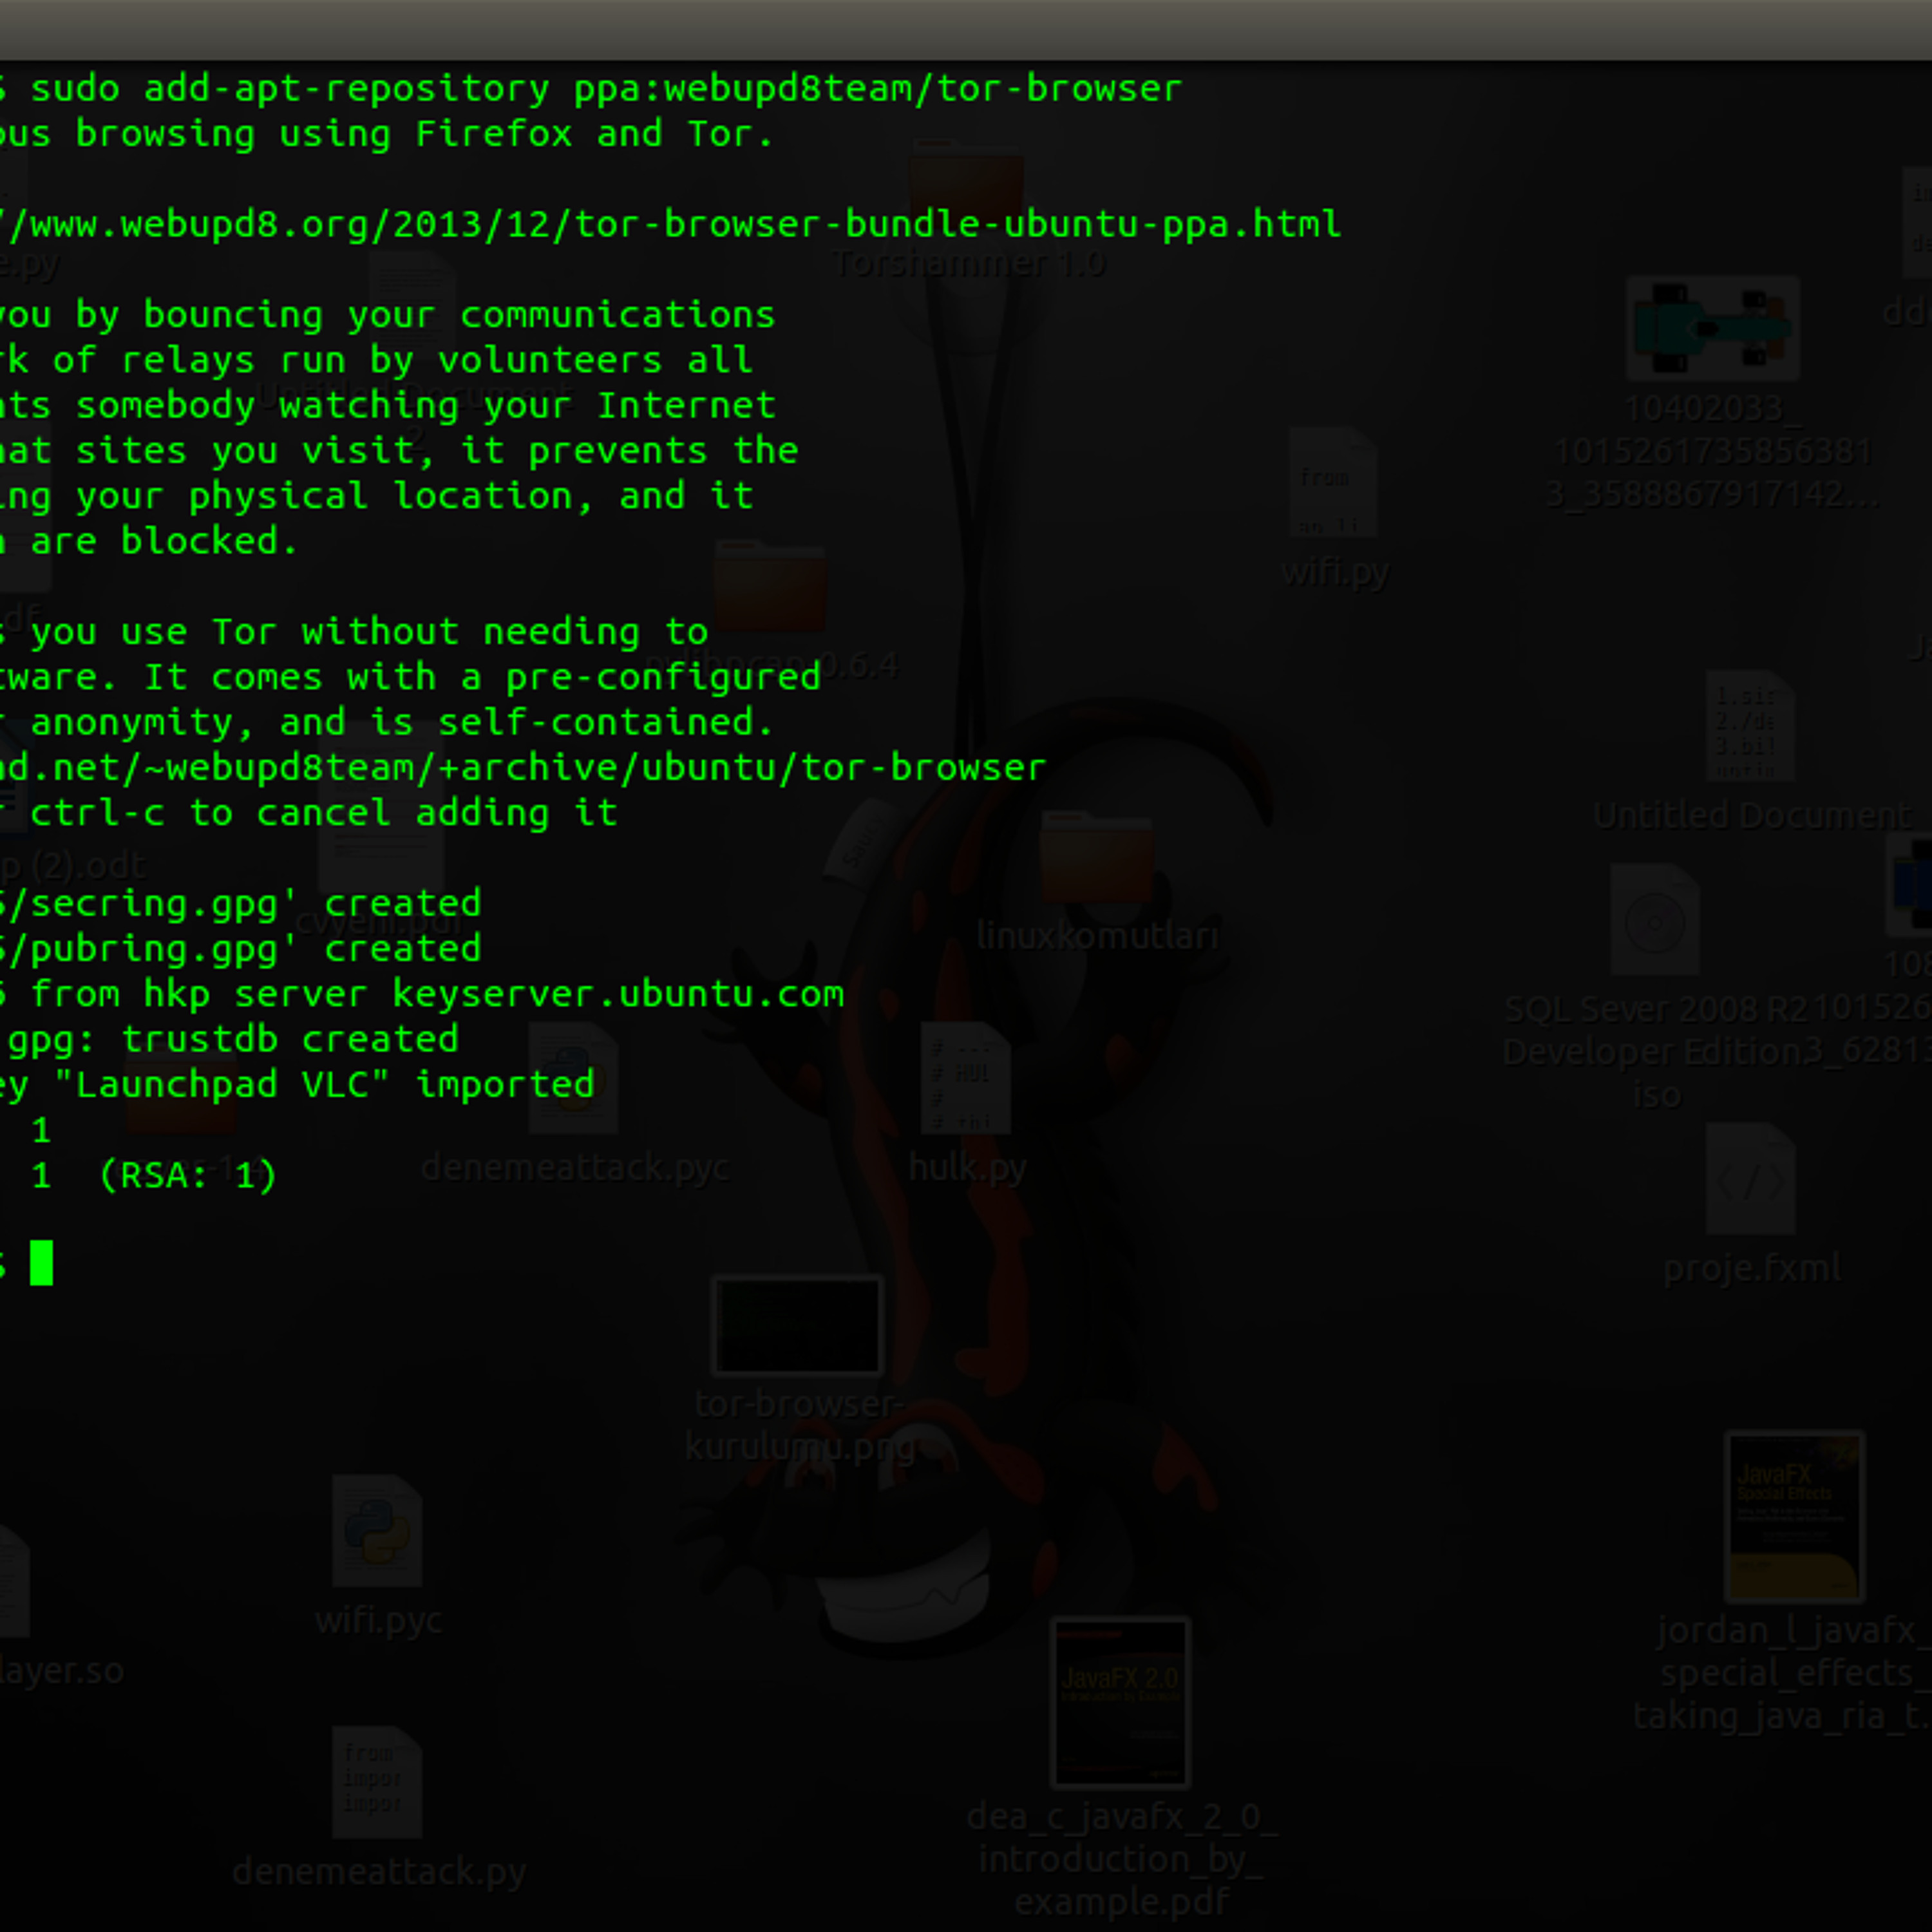Click the wifi.pyc Python file icon
1932x1932 pixels.
coord(377,1530)
